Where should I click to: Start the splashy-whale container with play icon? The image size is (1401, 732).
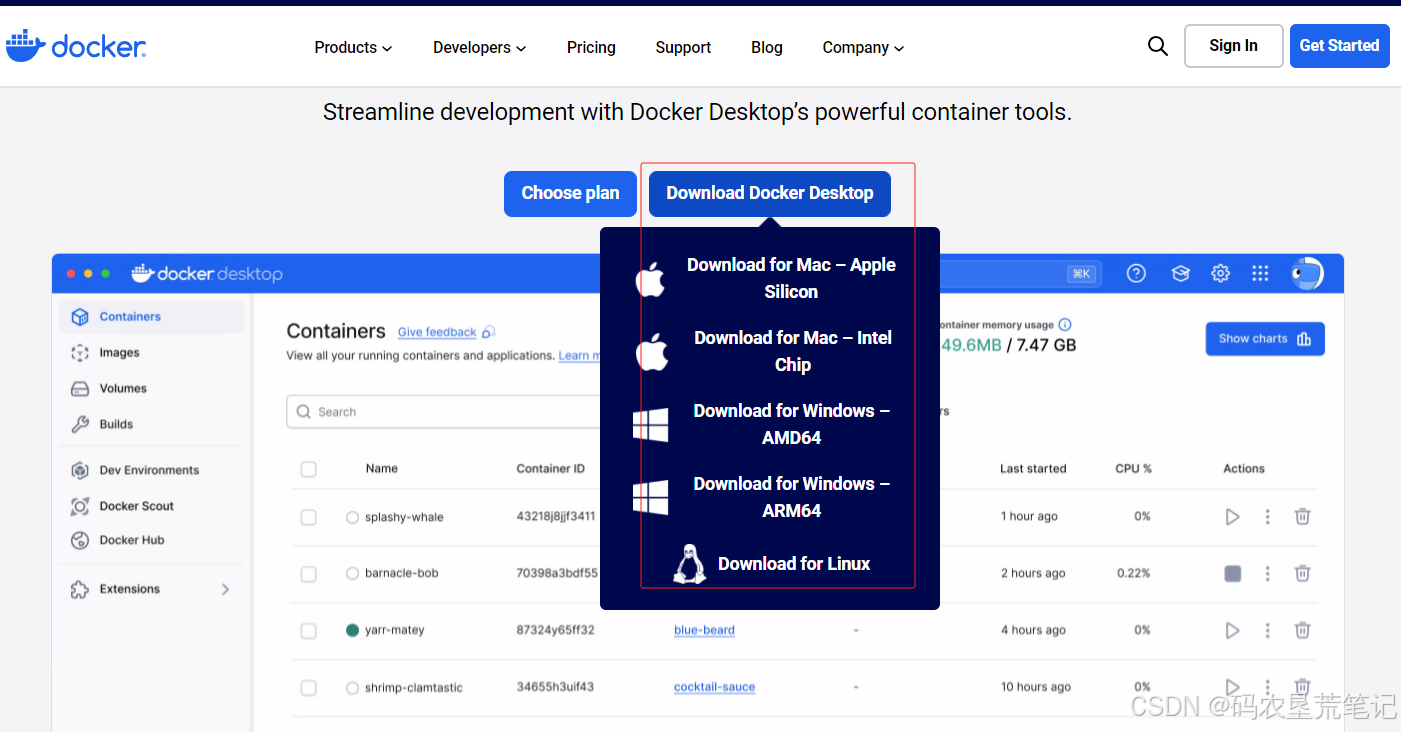1232,517
